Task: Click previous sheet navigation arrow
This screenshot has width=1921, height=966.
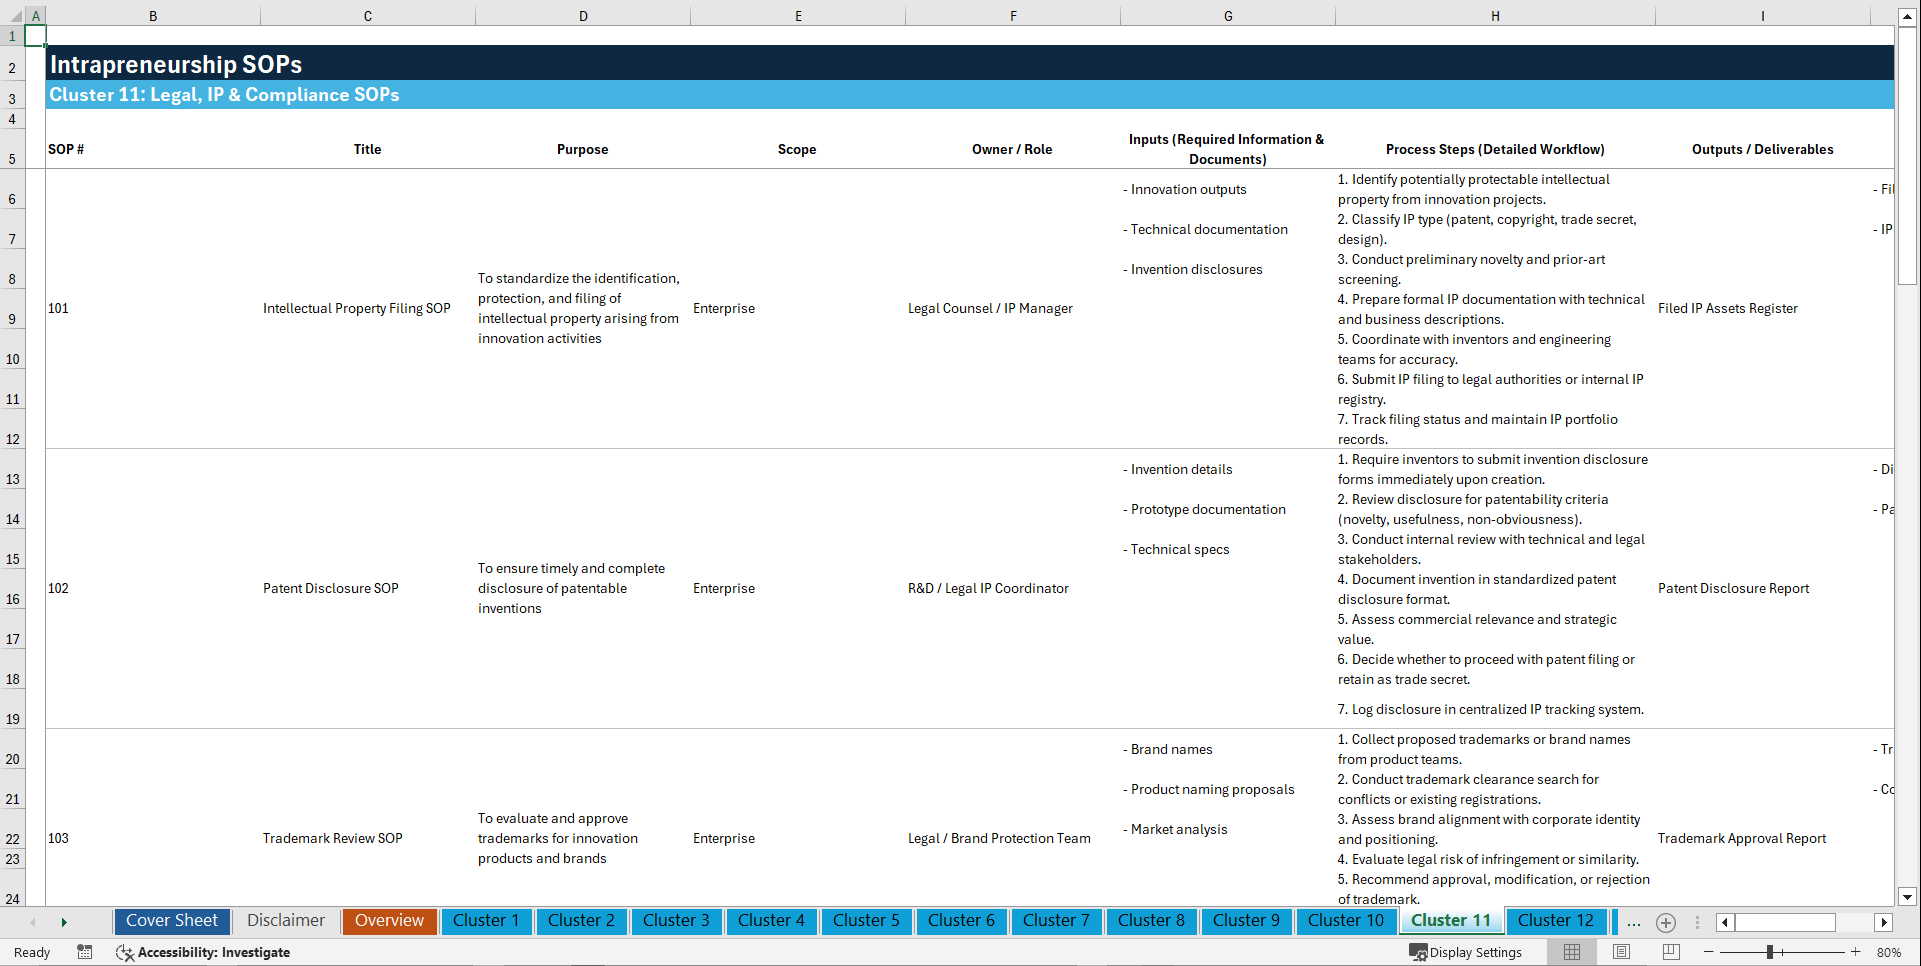Action: (x=33, y=922)
